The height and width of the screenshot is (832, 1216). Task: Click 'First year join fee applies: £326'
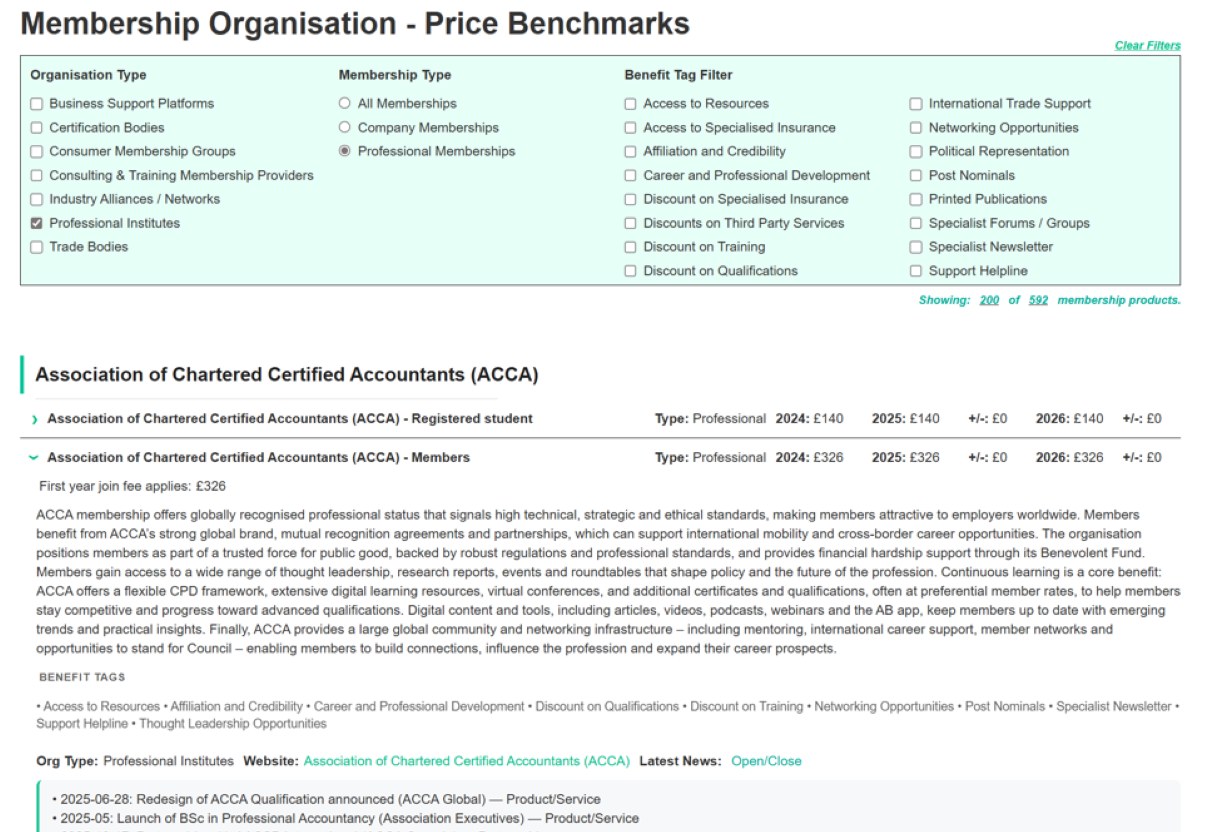click(133, 487)
